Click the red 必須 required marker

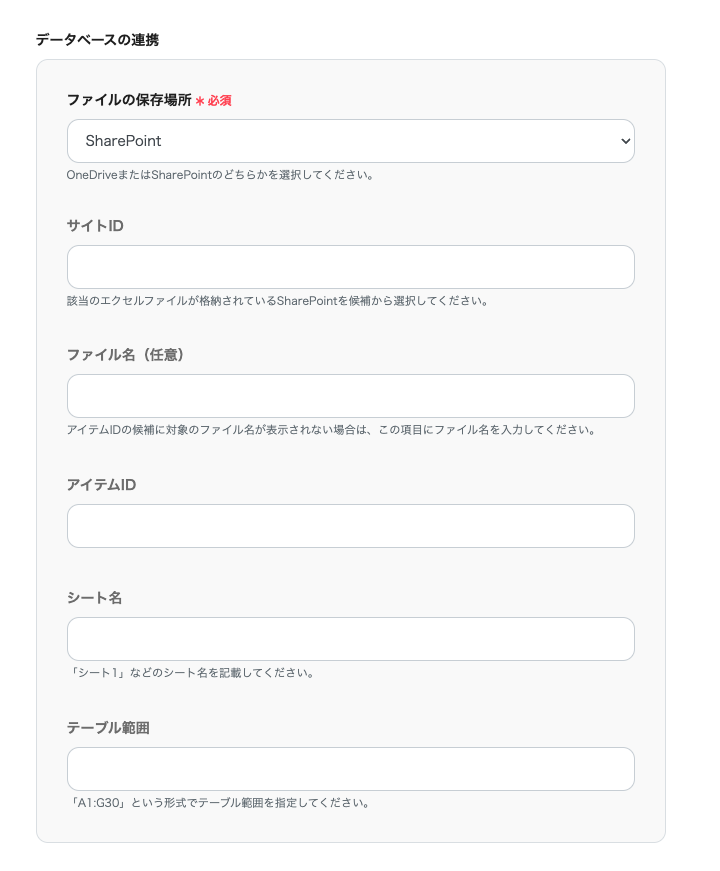click(x=214, y=101)
